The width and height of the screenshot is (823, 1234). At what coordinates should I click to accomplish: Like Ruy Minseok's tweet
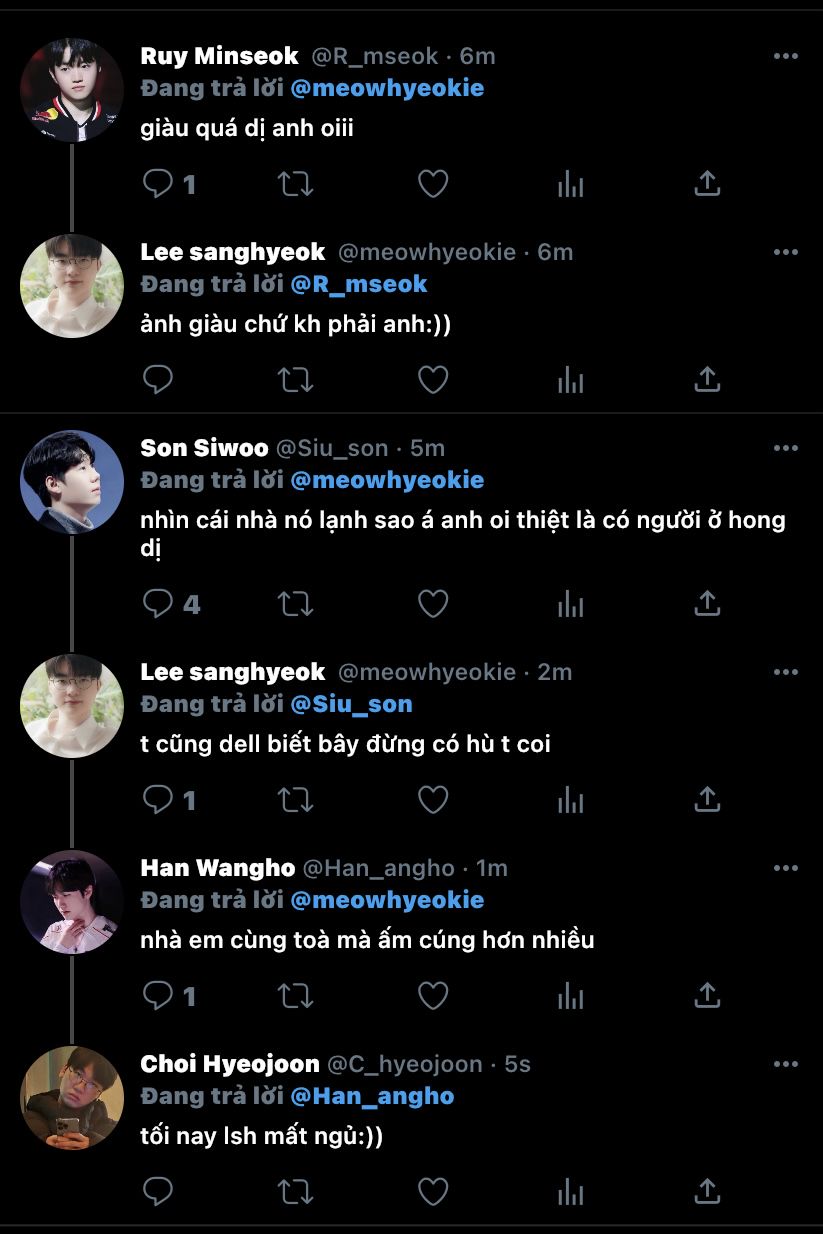tap(432, 184)
